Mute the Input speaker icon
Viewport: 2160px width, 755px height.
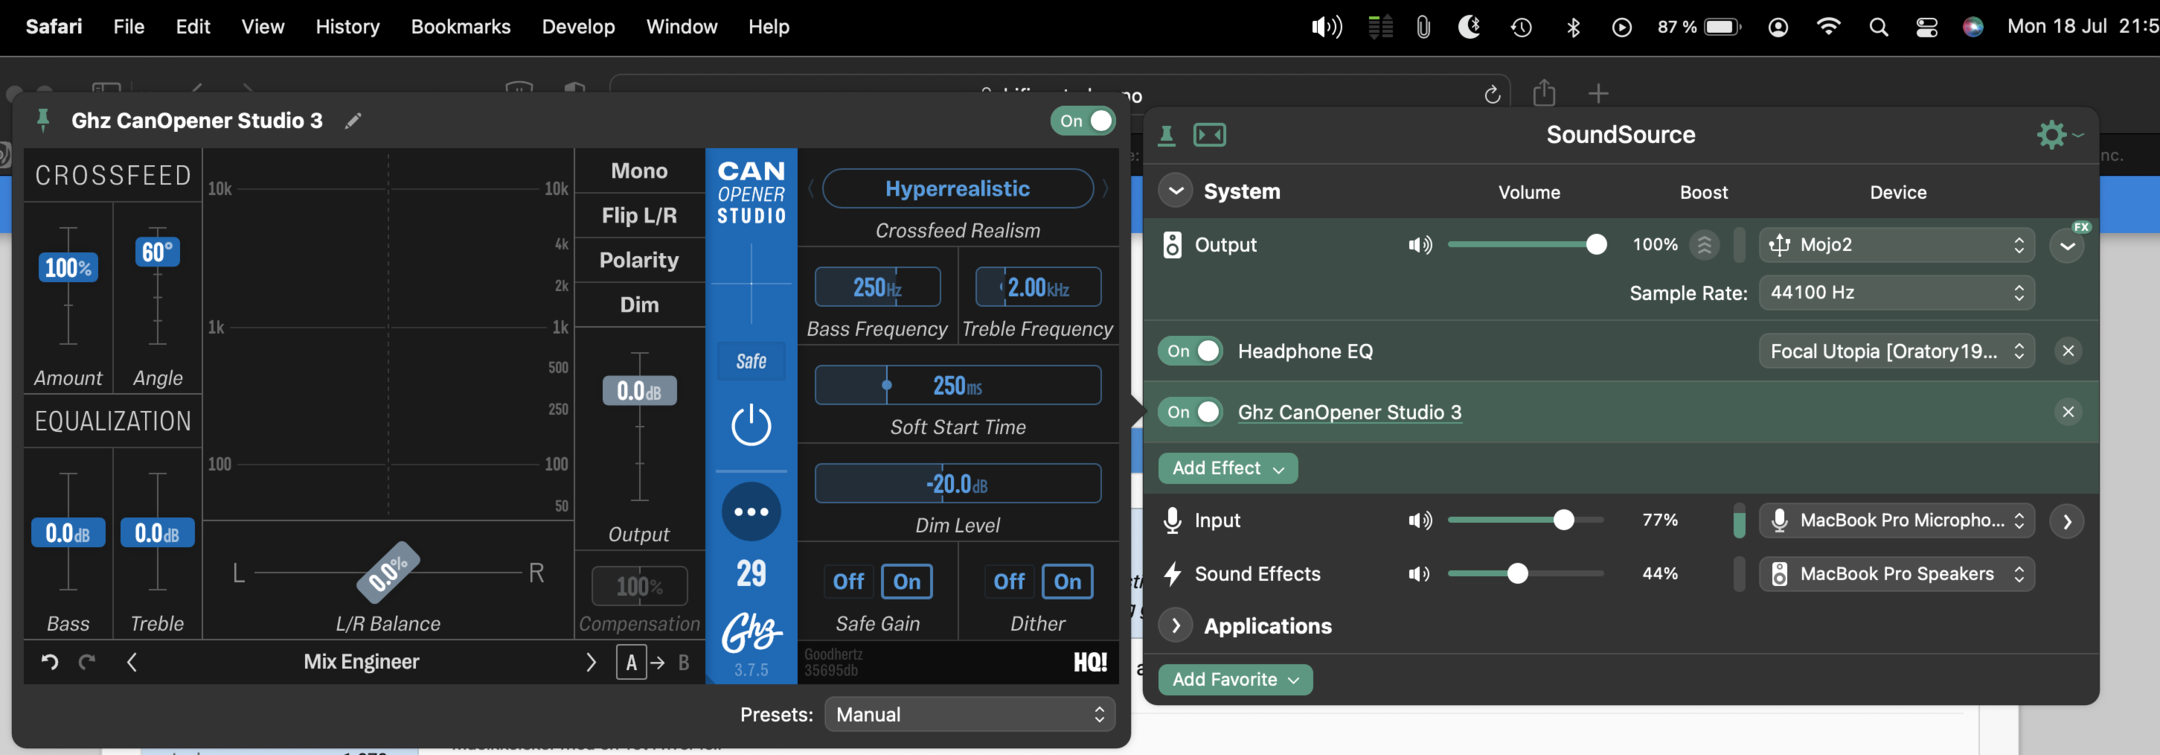[1419, 520]
